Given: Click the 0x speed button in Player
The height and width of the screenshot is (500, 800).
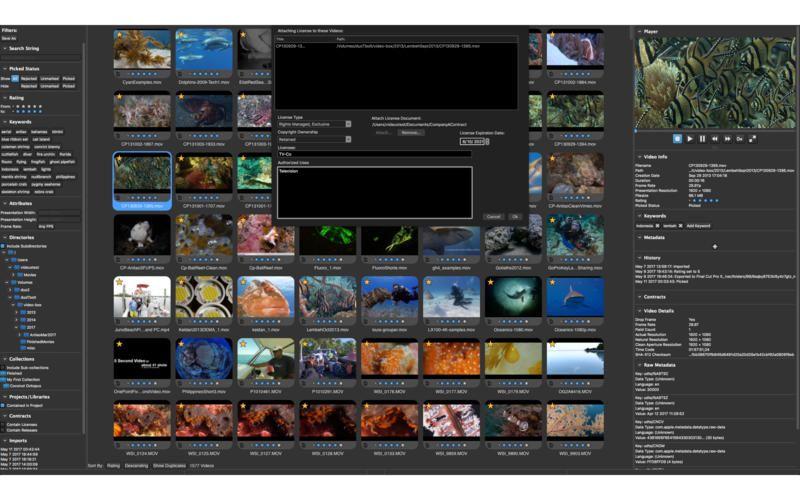Looking at the screenshot, I should tap(739, 139).
